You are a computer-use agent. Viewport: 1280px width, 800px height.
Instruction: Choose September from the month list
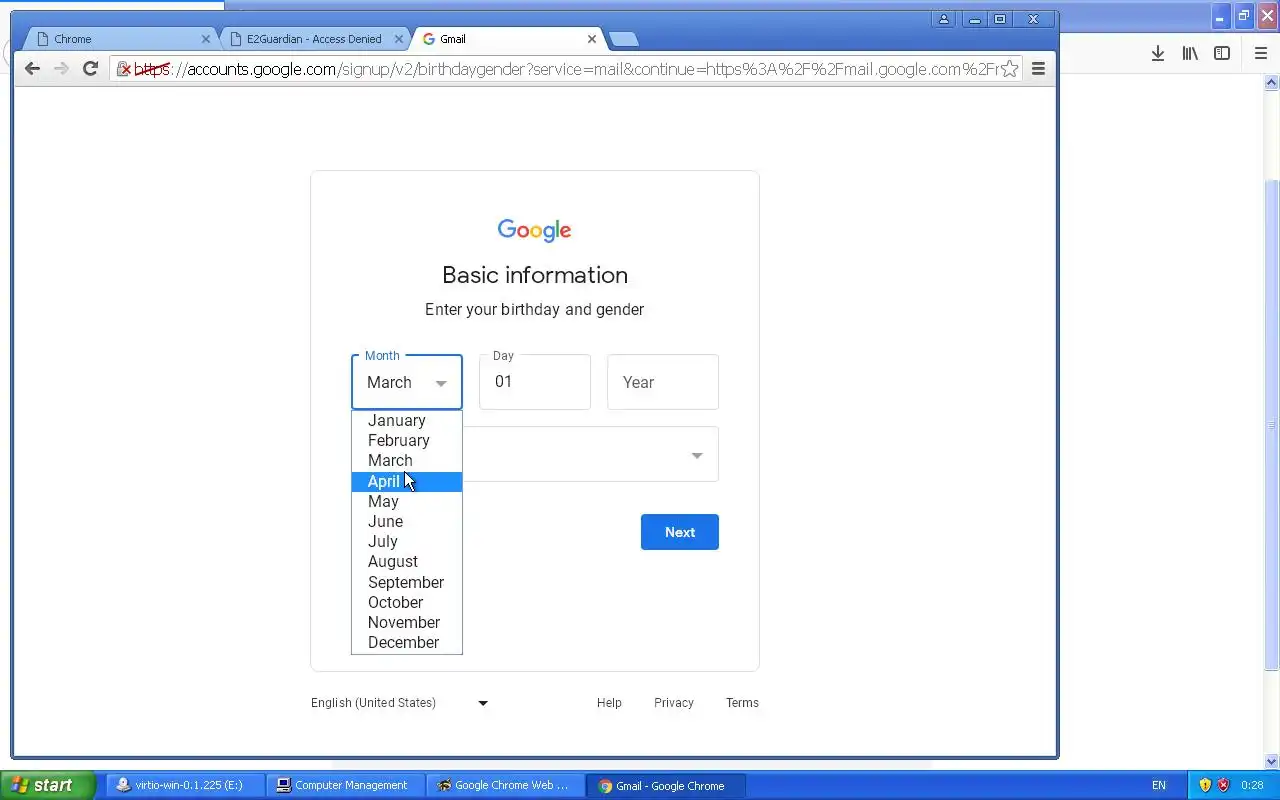407,582
